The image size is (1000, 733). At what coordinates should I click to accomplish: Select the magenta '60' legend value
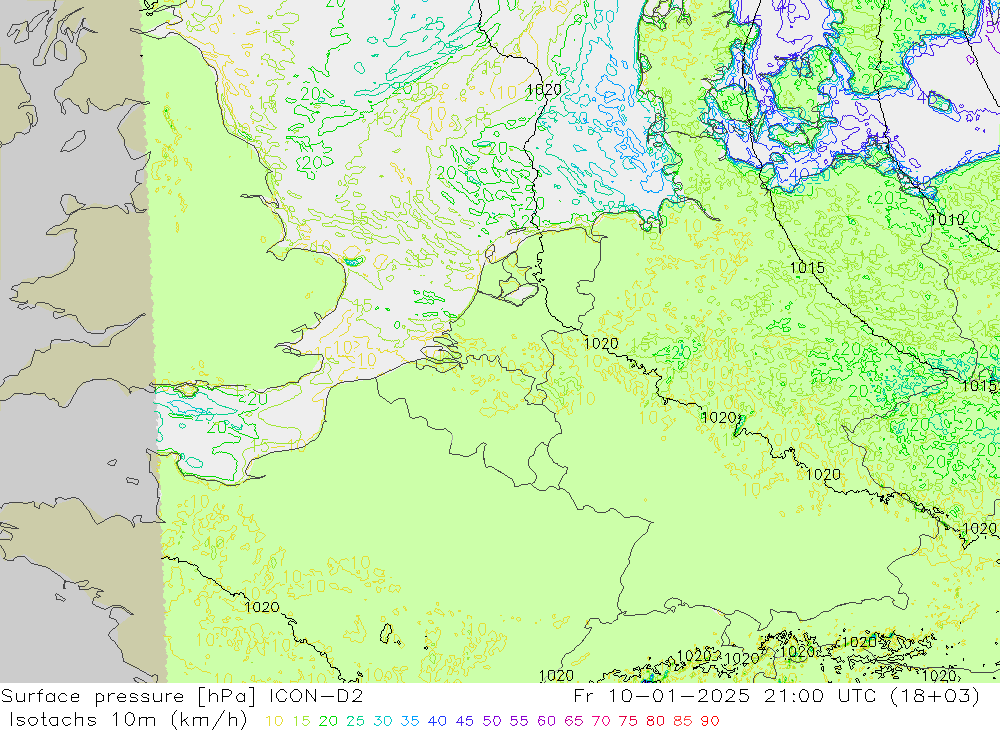tap(547, 721)
